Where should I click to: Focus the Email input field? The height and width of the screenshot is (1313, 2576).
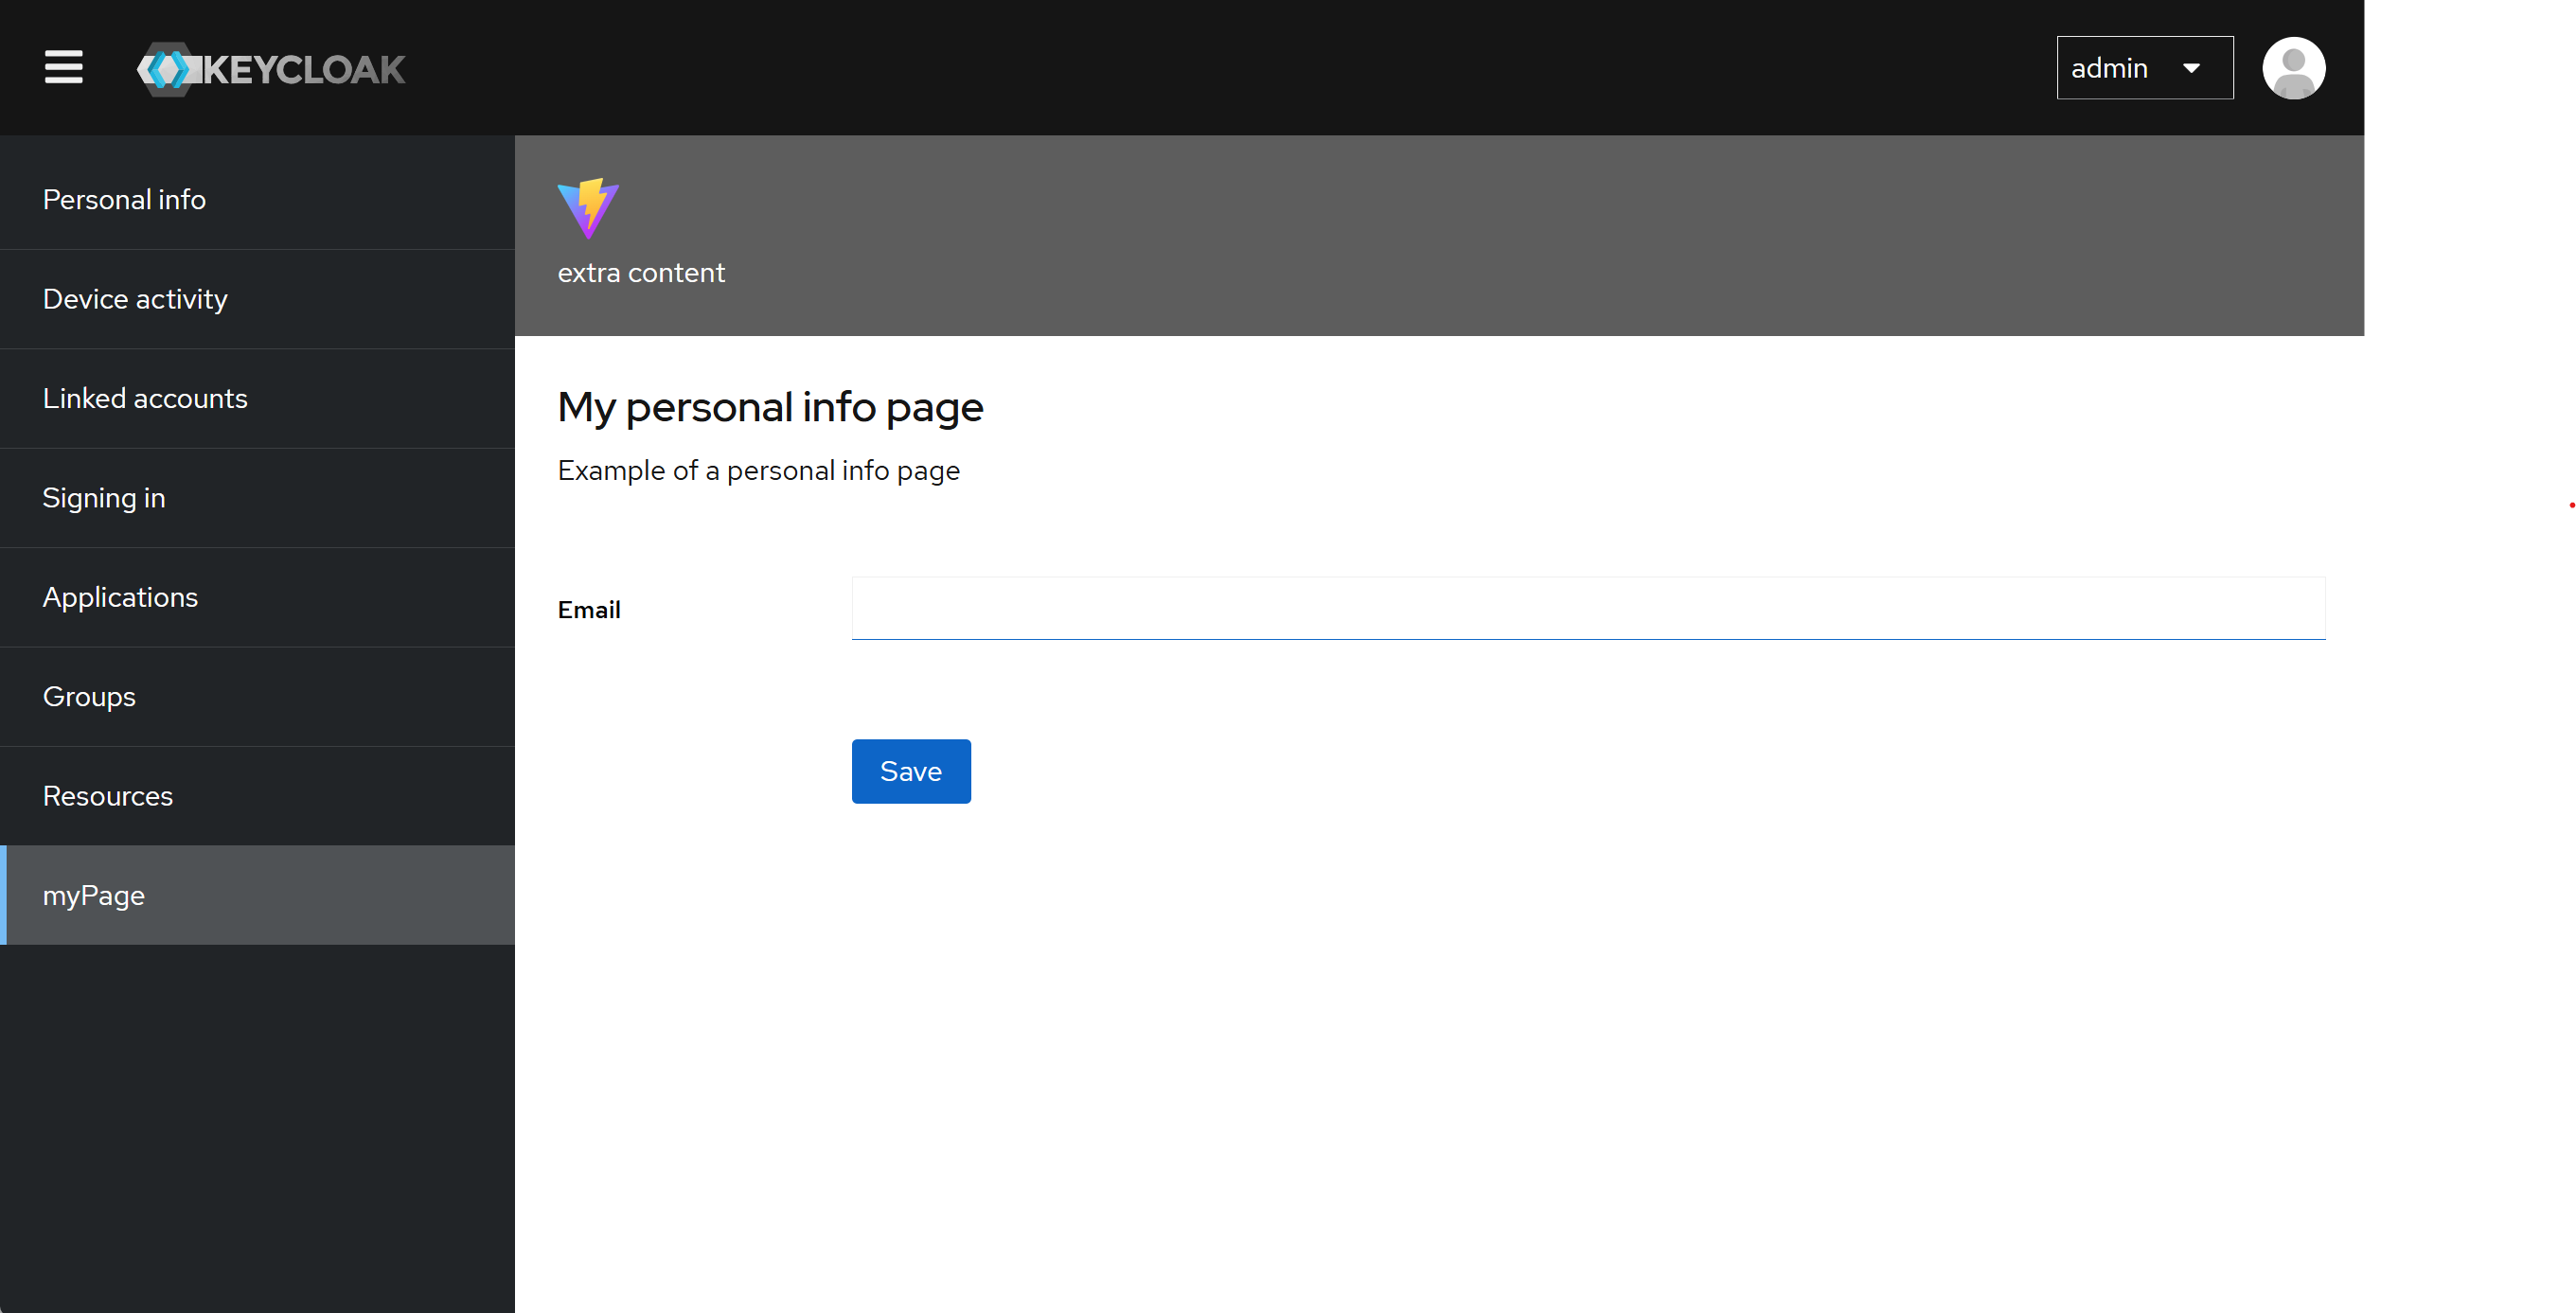pyautogui.click(x=1587, y=608)
